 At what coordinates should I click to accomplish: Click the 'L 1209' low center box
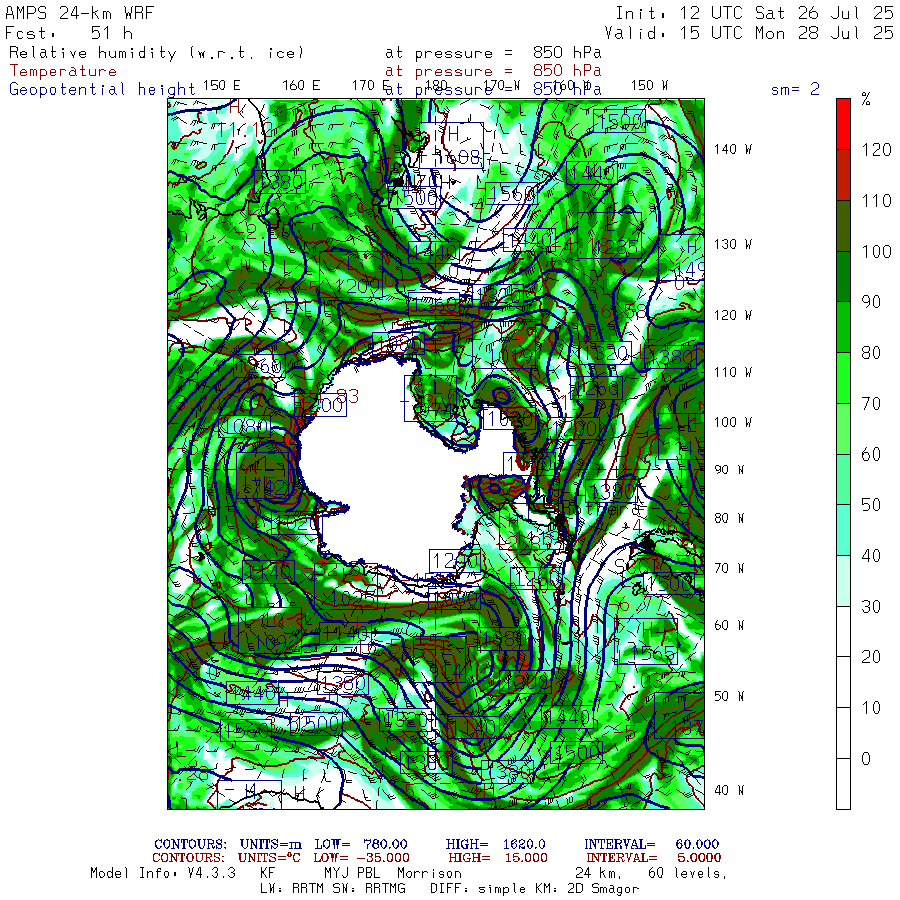[351, 274]
